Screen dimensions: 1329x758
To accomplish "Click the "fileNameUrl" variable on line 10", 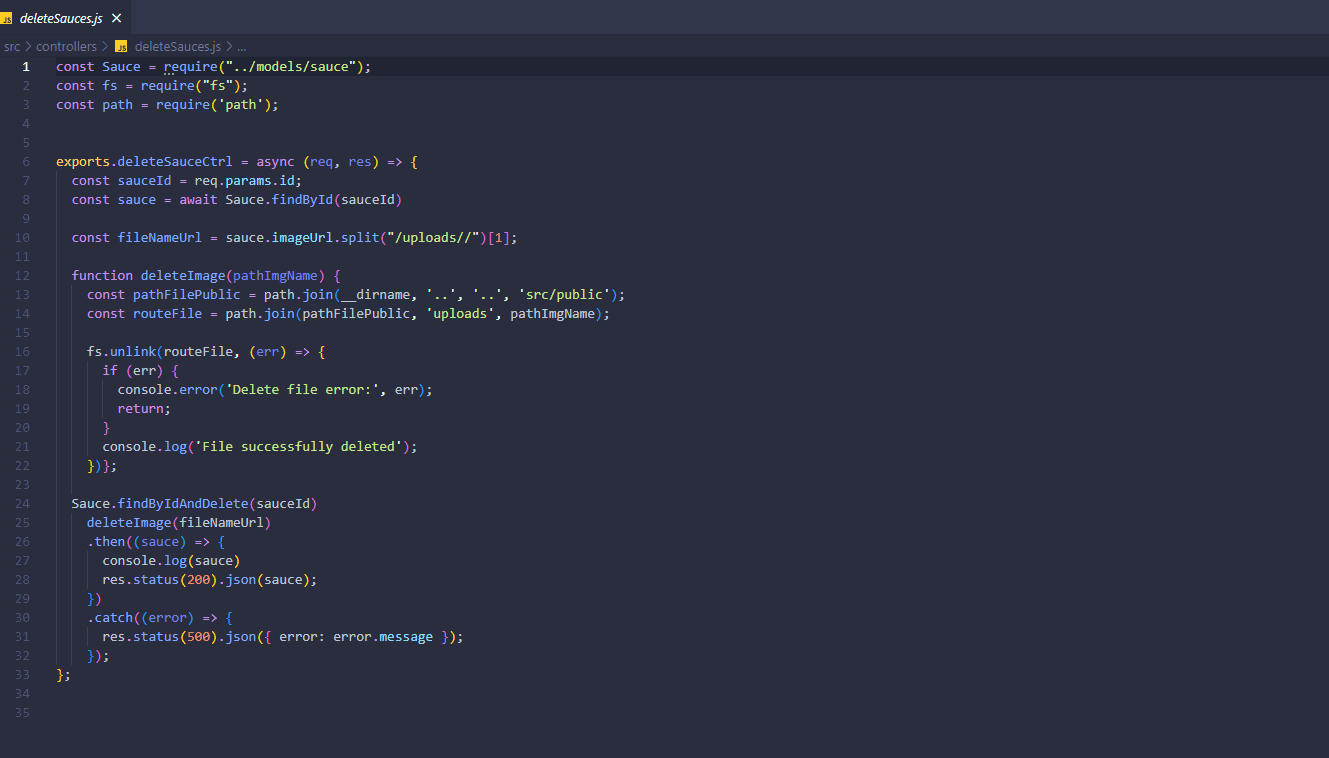I will 158,237.
